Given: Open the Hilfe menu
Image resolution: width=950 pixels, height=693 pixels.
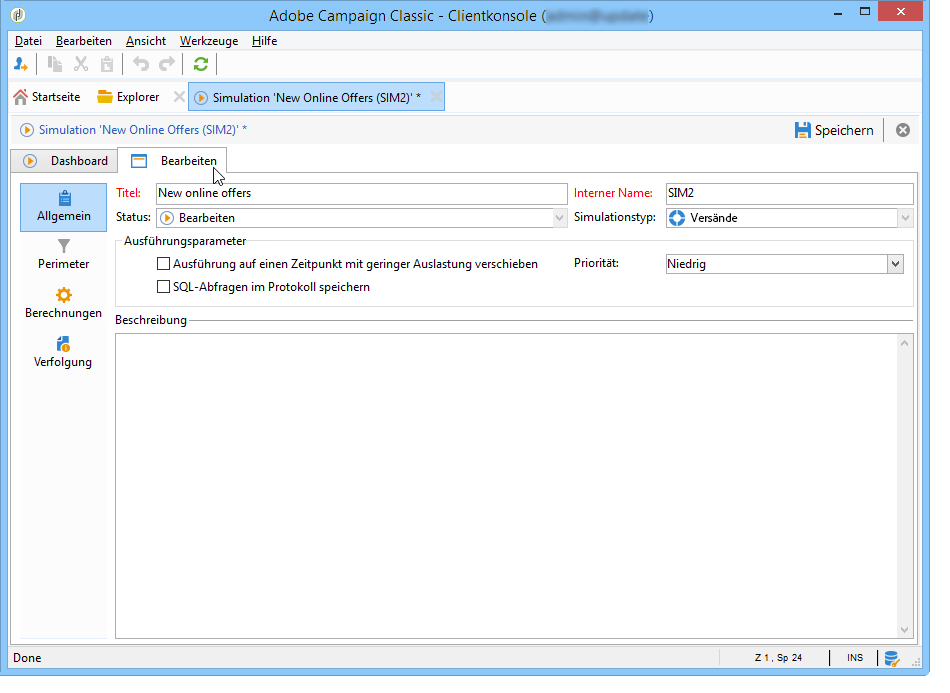Looking at the screenshot, I should pyautogui.click(x=265, y=41).
